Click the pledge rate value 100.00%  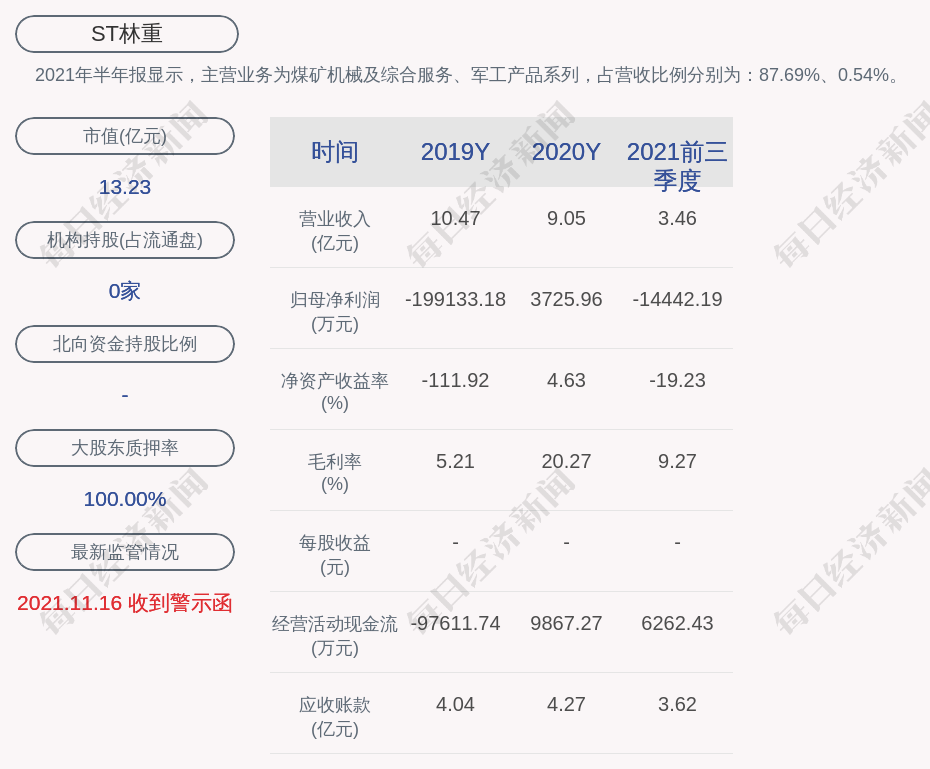[x=125, y=499]
